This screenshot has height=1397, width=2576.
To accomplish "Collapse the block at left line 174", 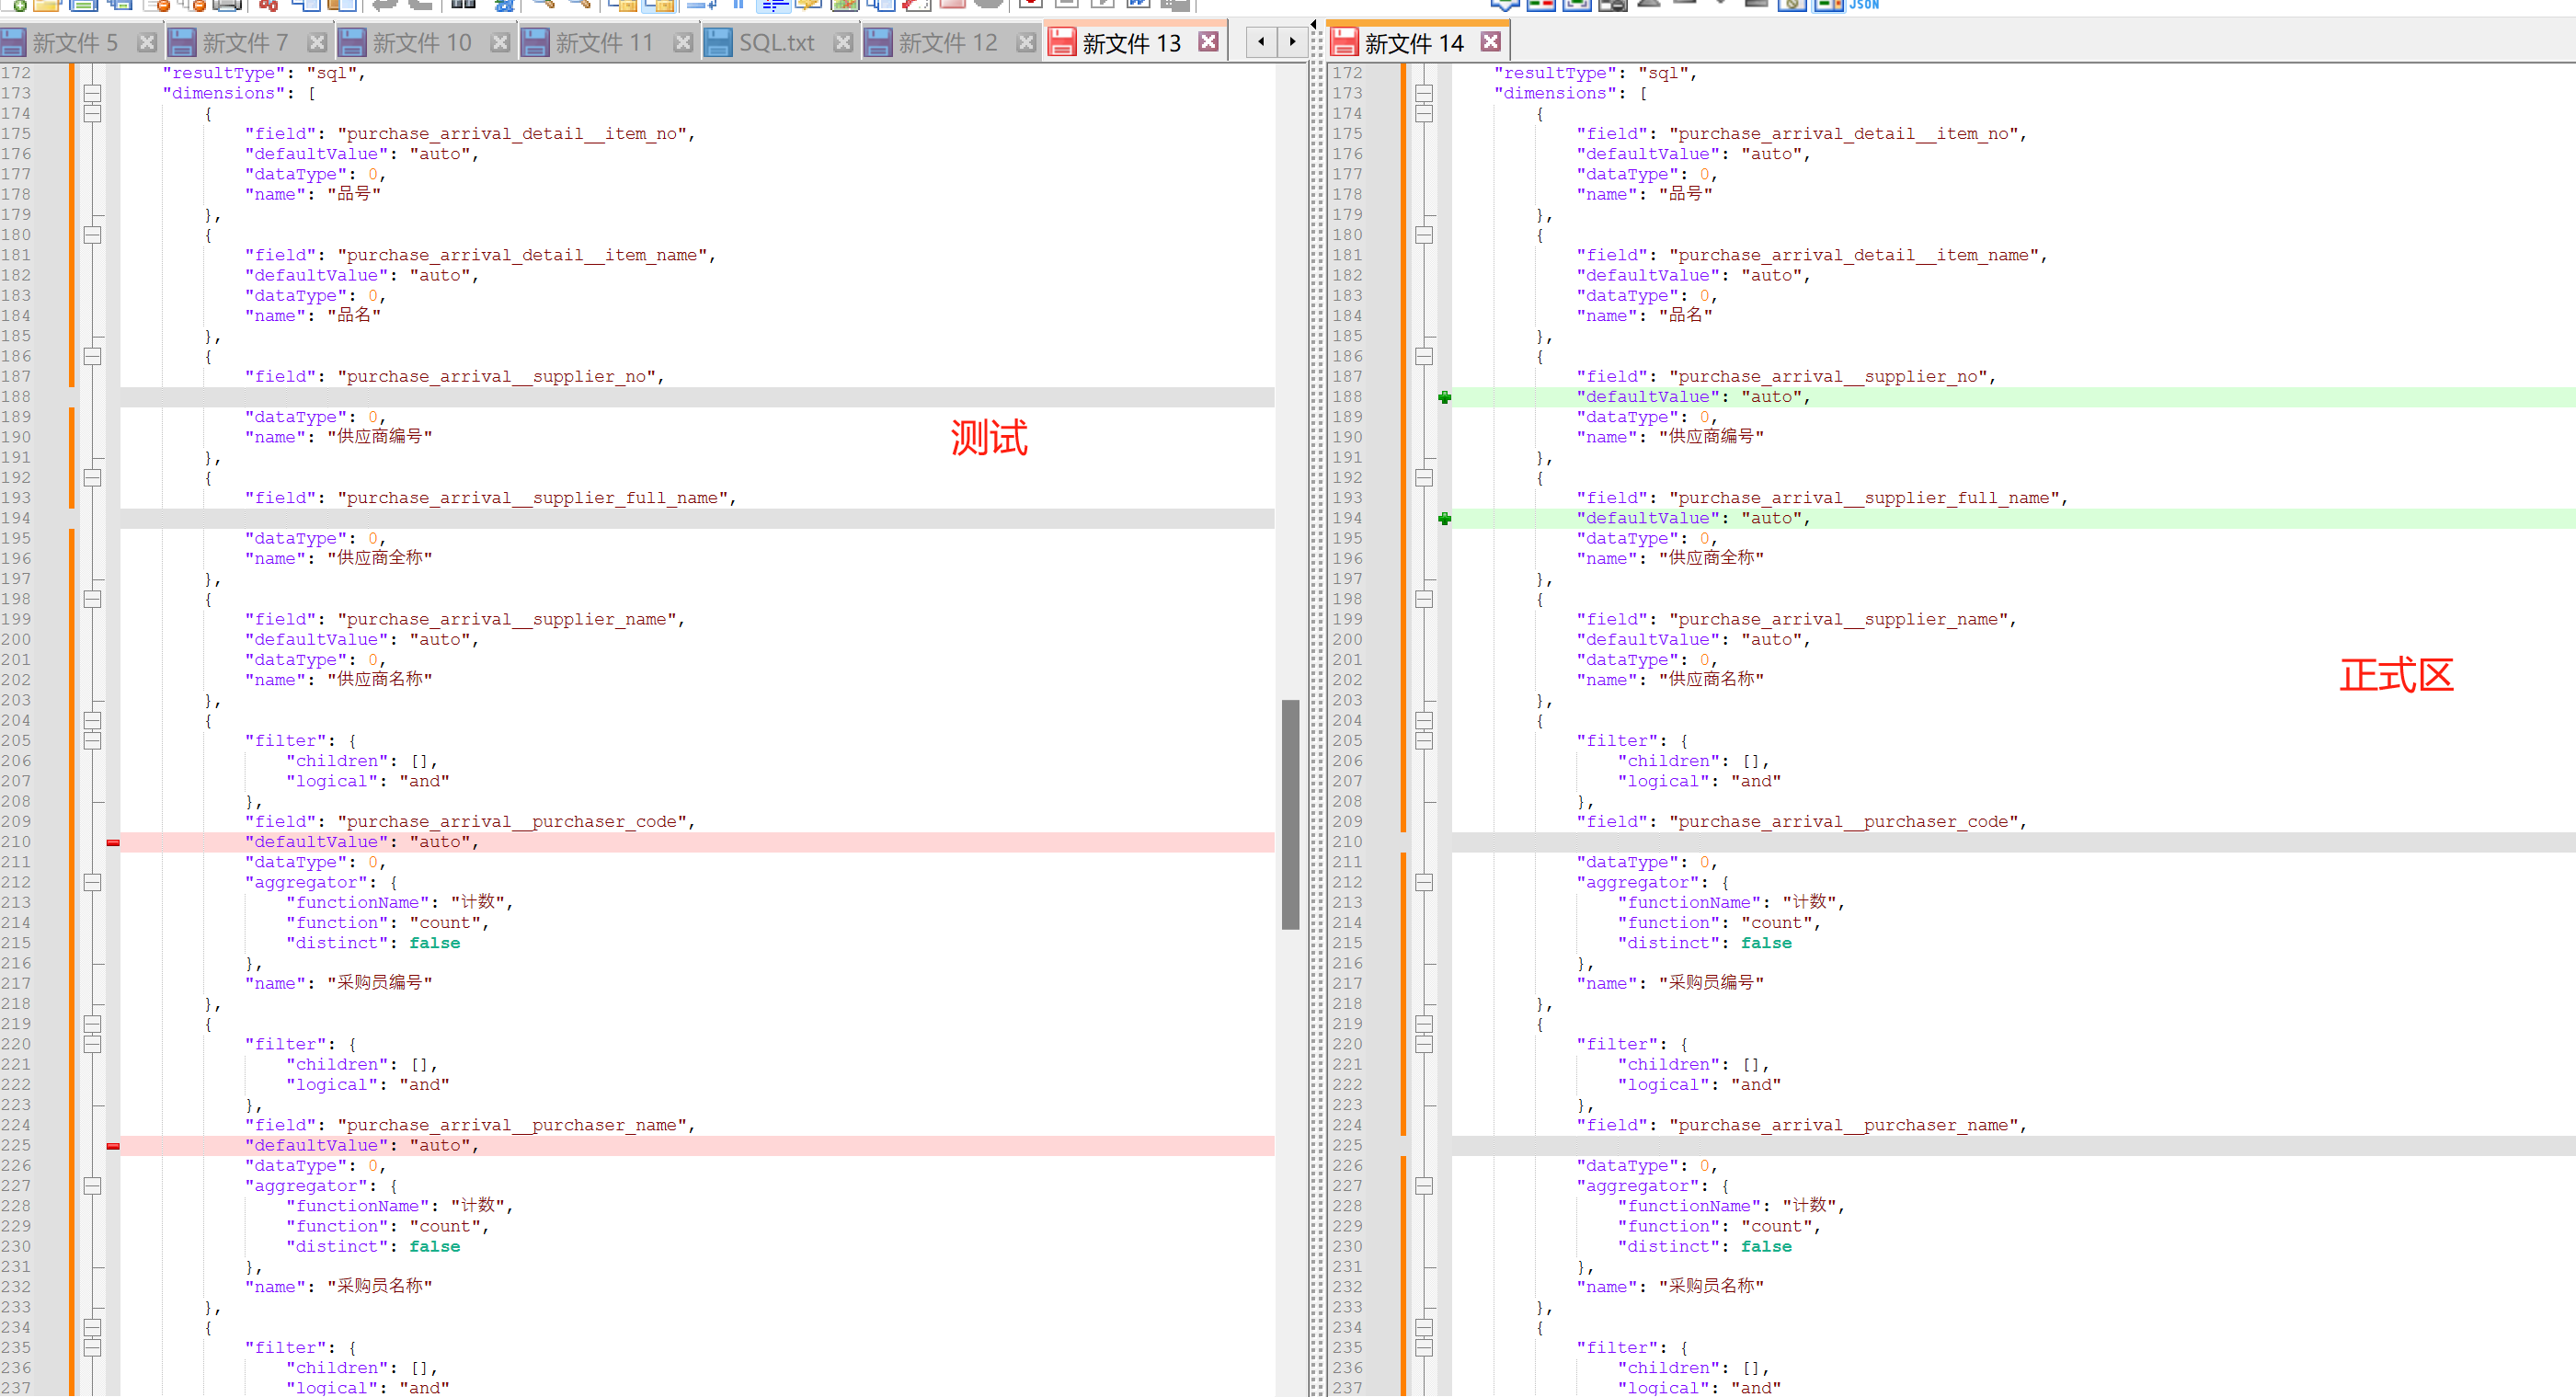I will (x=93, y=114).
